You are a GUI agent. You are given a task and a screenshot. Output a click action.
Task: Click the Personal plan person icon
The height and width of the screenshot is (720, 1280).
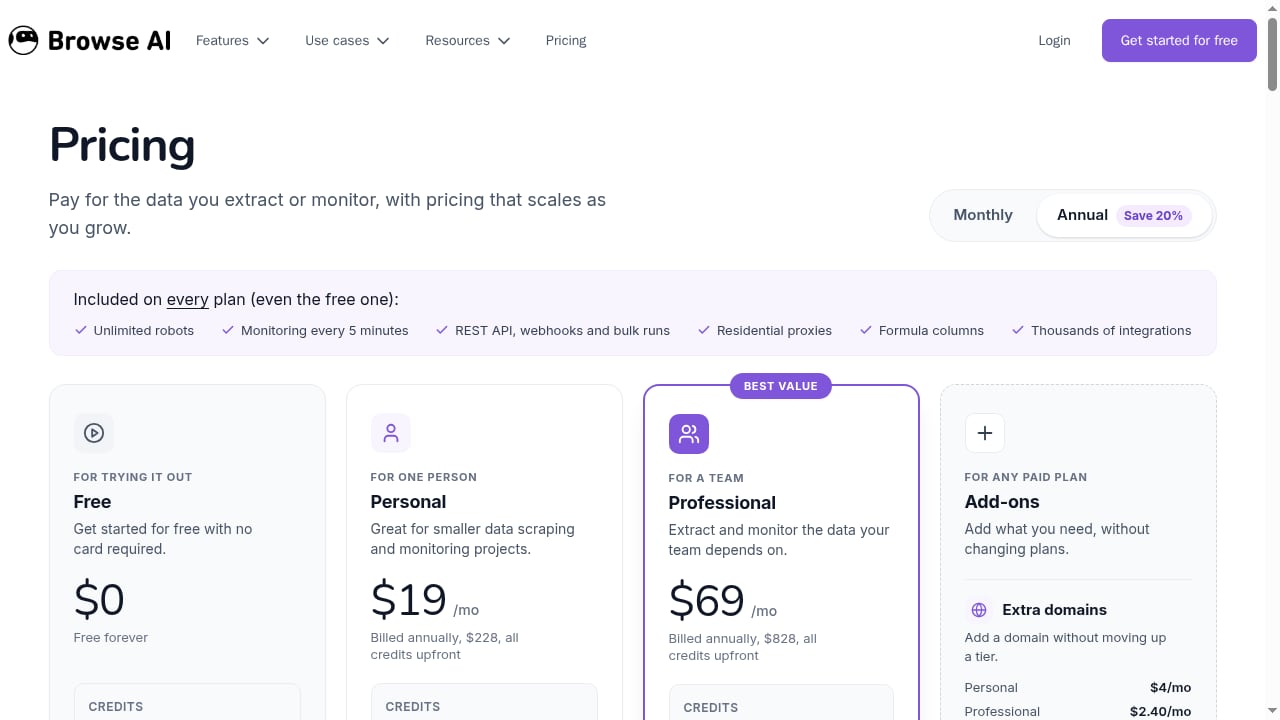(391, 433)
